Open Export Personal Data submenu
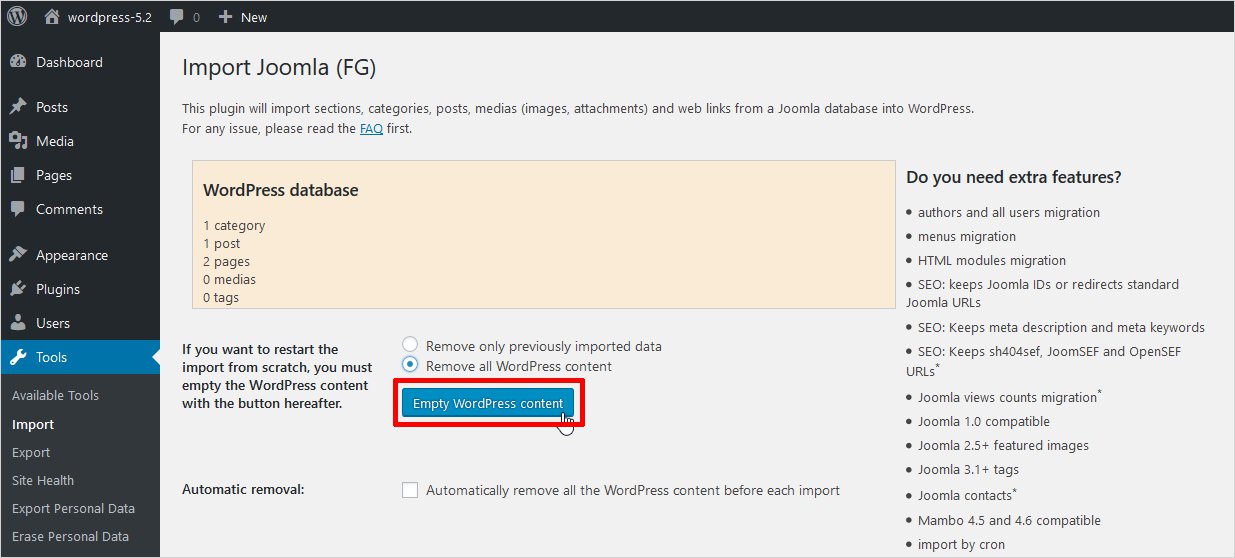 [73, 508]
